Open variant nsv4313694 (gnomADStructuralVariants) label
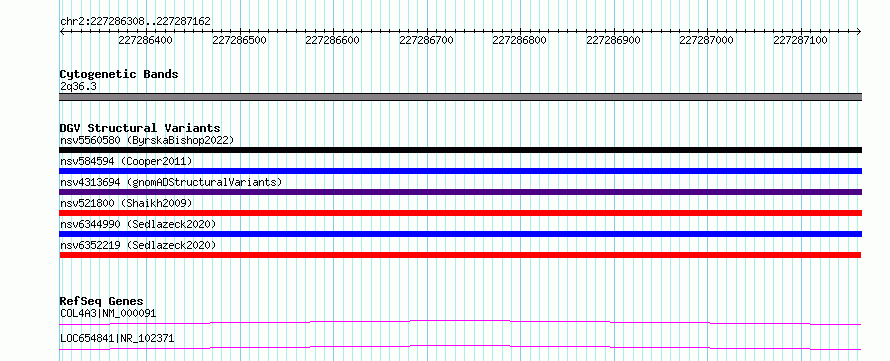Viewport: 890px width, 361px height. 171,182
